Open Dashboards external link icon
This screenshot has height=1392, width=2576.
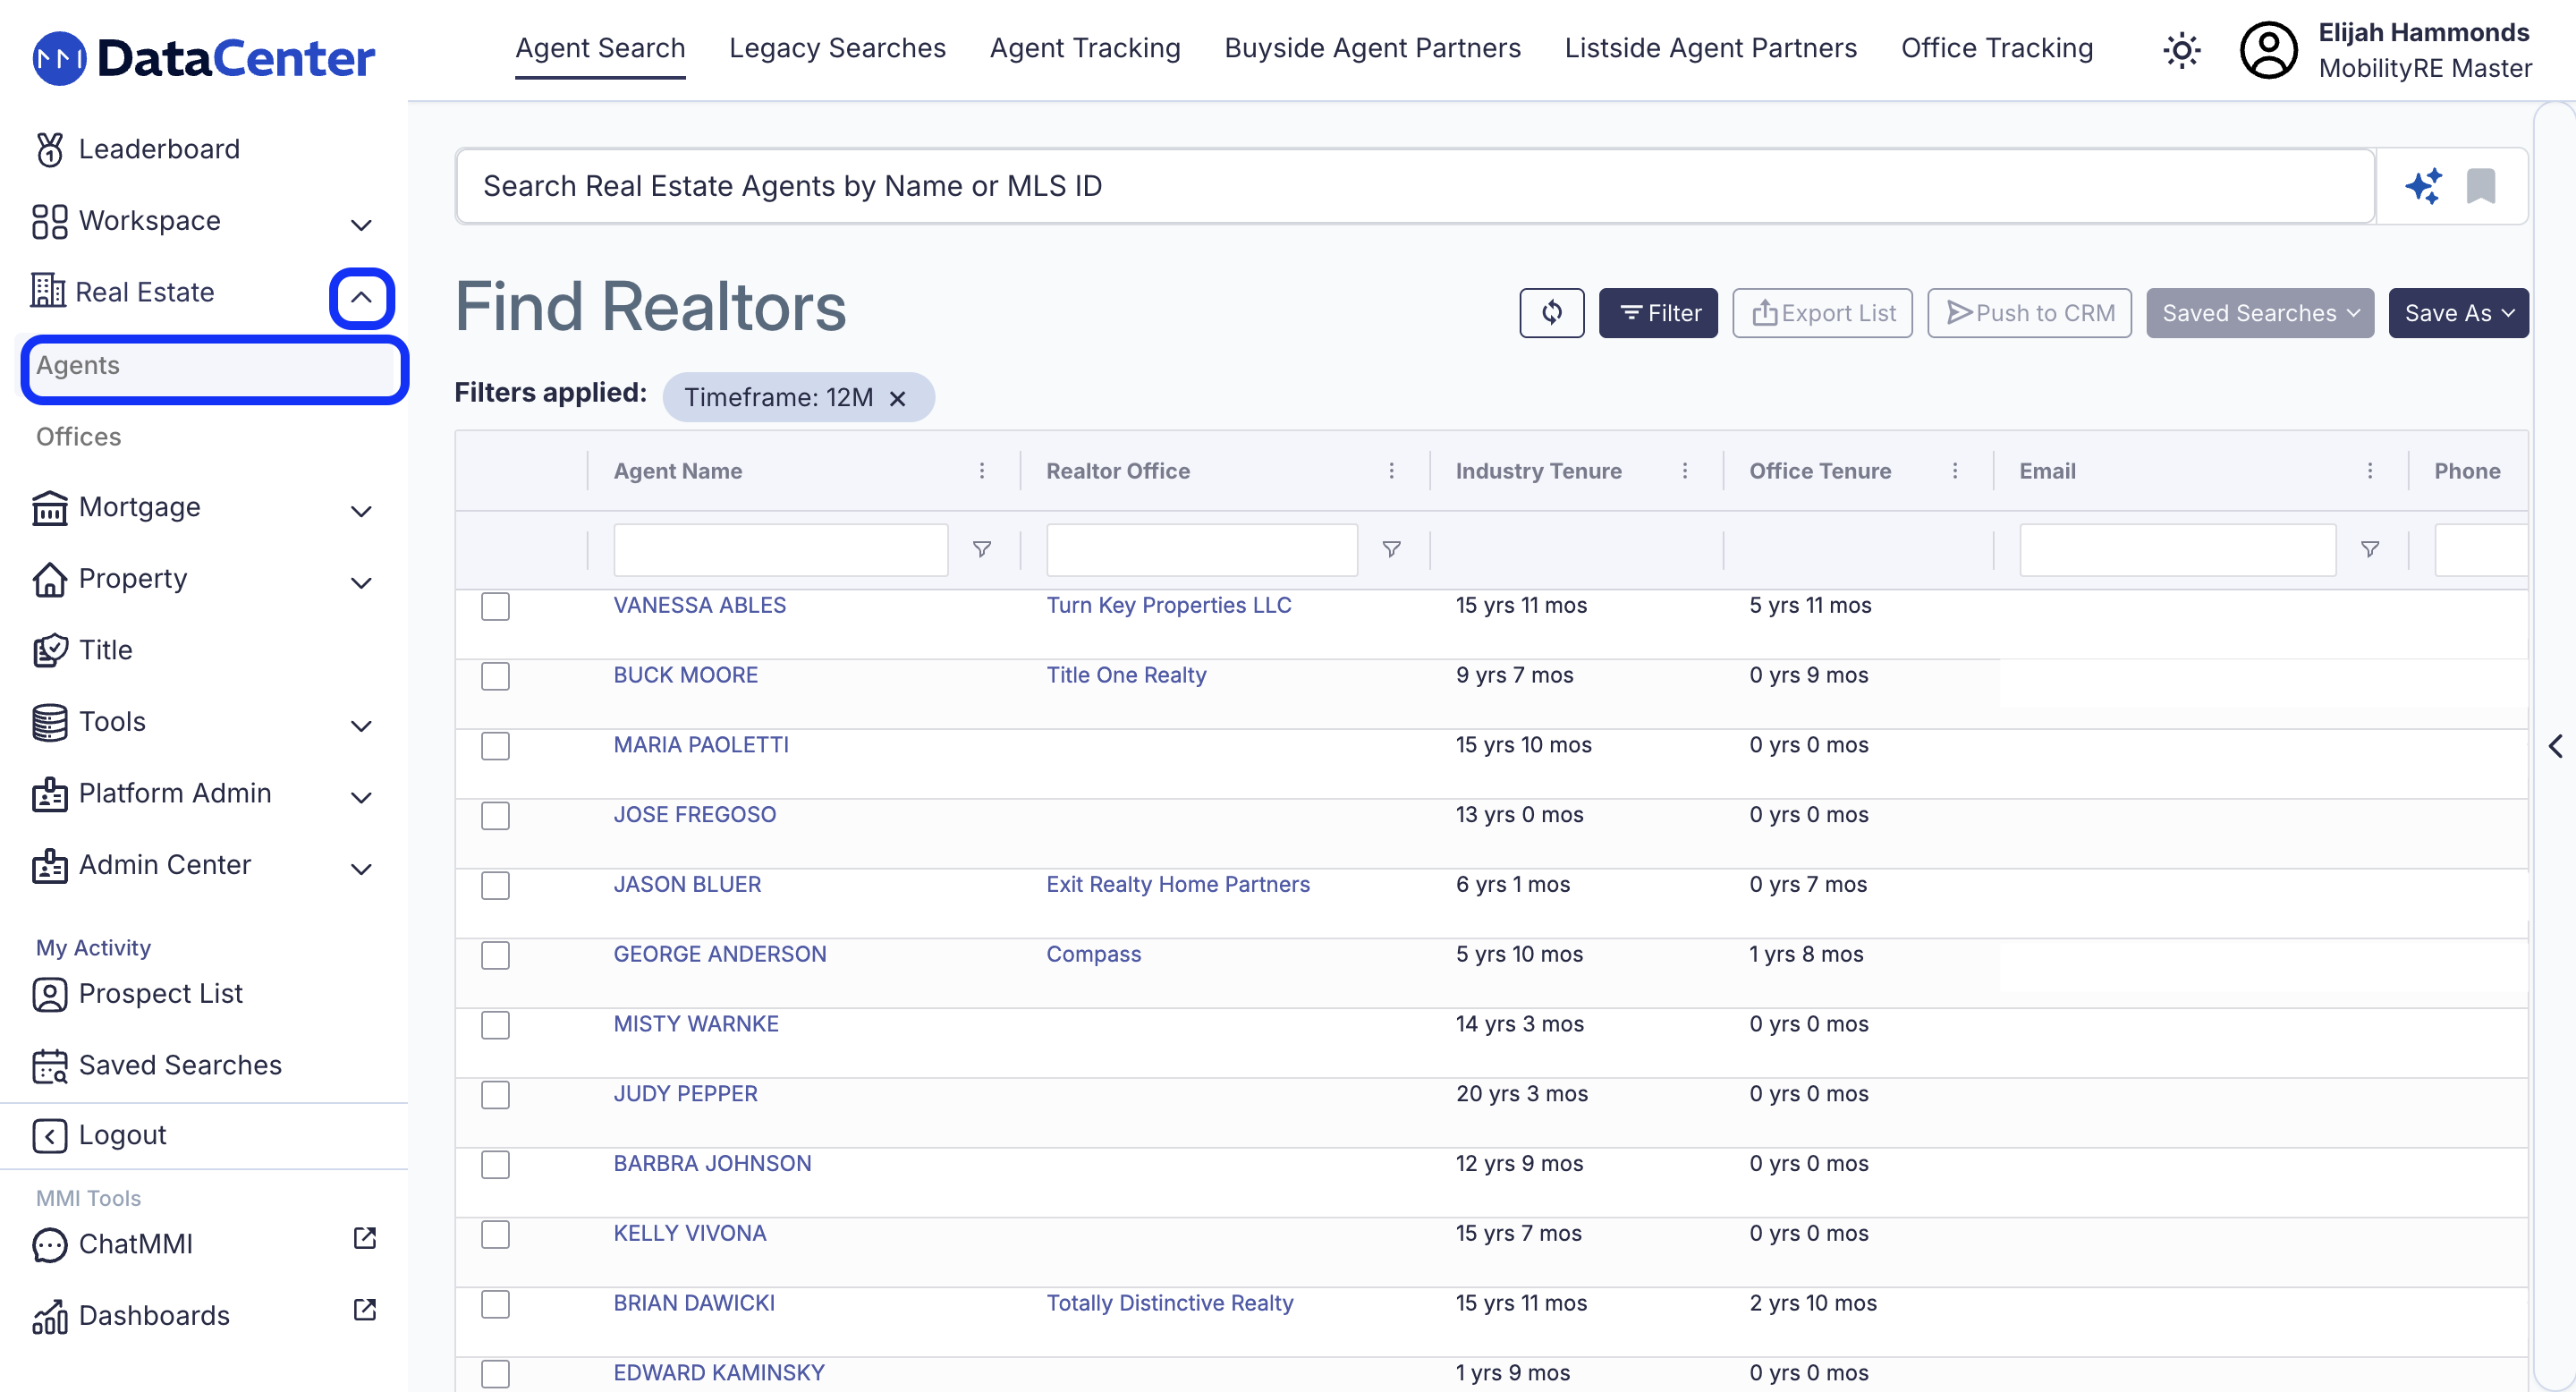pyautogui.click(x=365, y=1310)
